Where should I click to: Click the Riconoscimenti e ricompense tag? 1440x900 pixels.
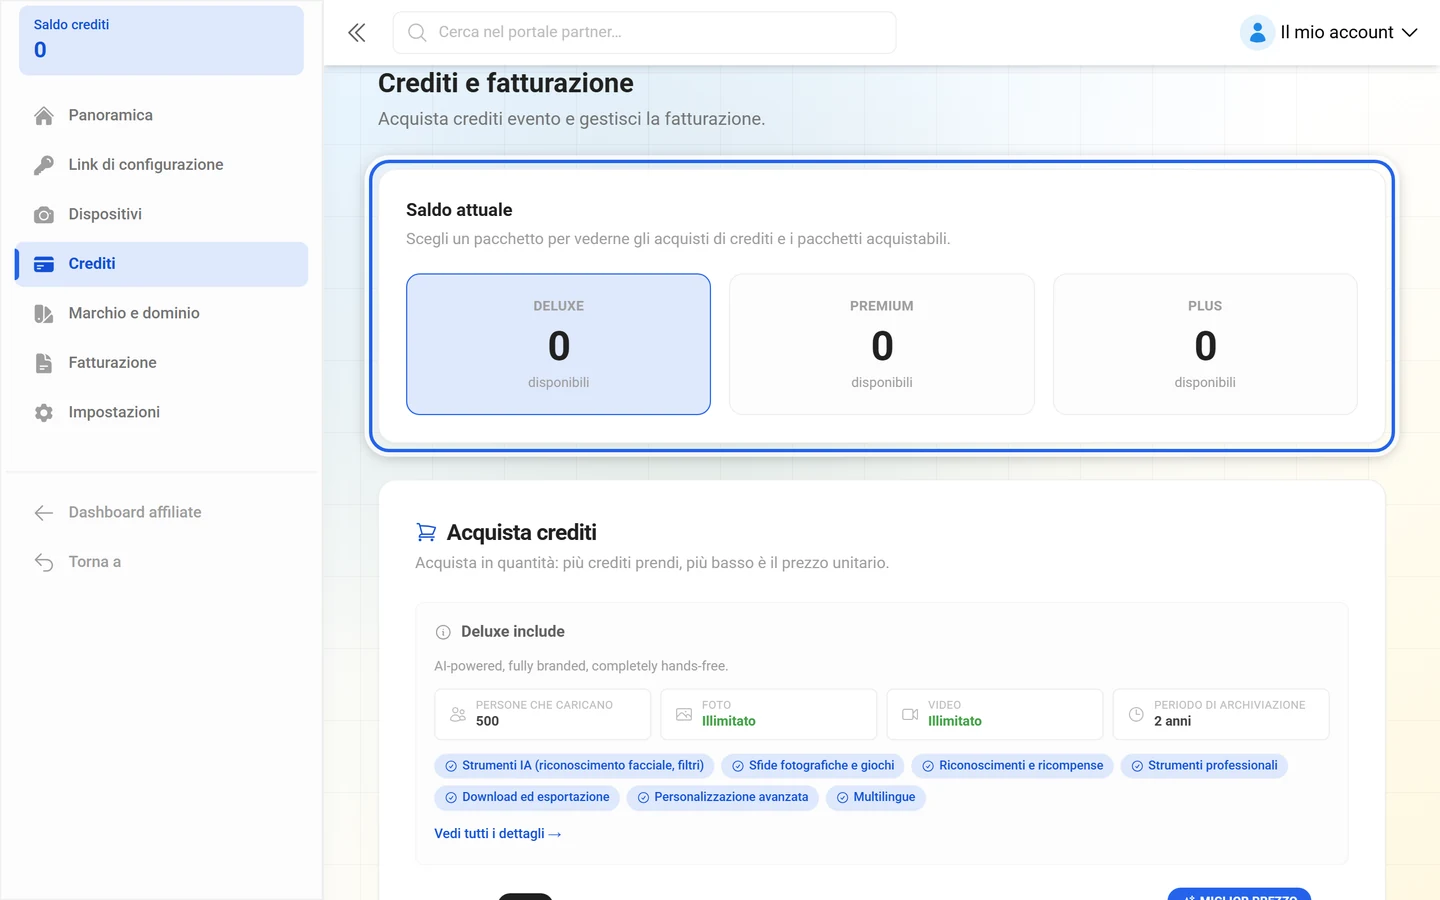pyautogui.click(x=1012, y=766)
